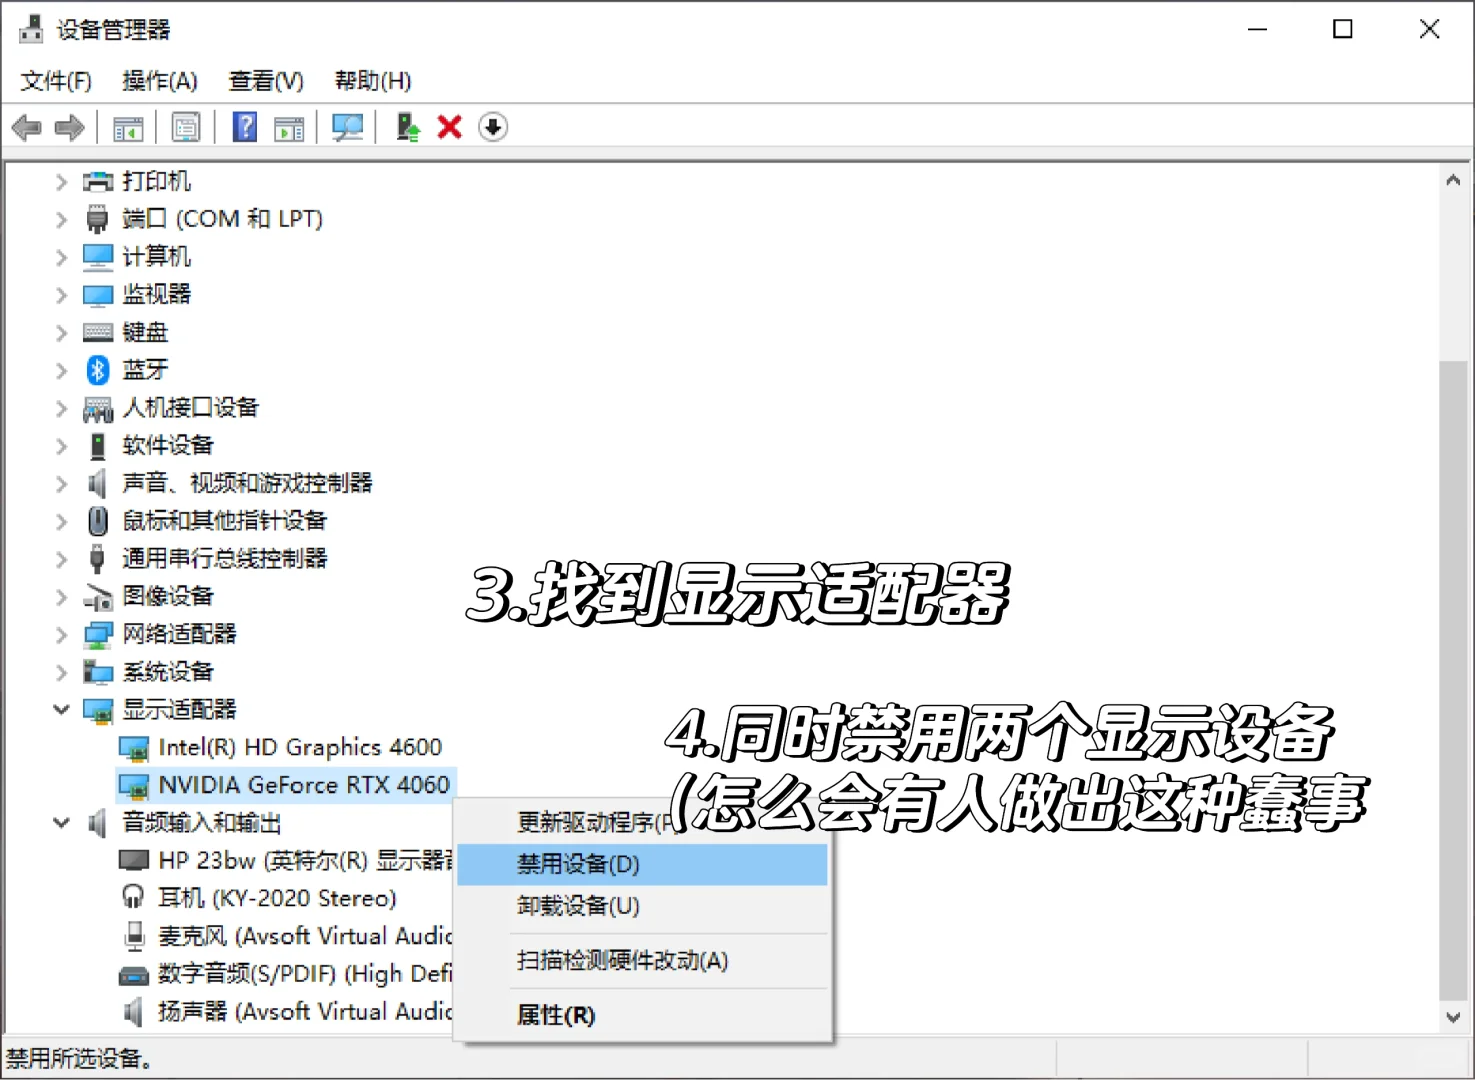Viewport: 1475px width, 1080px height.
Task: Select the 键盘 category label
Action: (145, 332)
